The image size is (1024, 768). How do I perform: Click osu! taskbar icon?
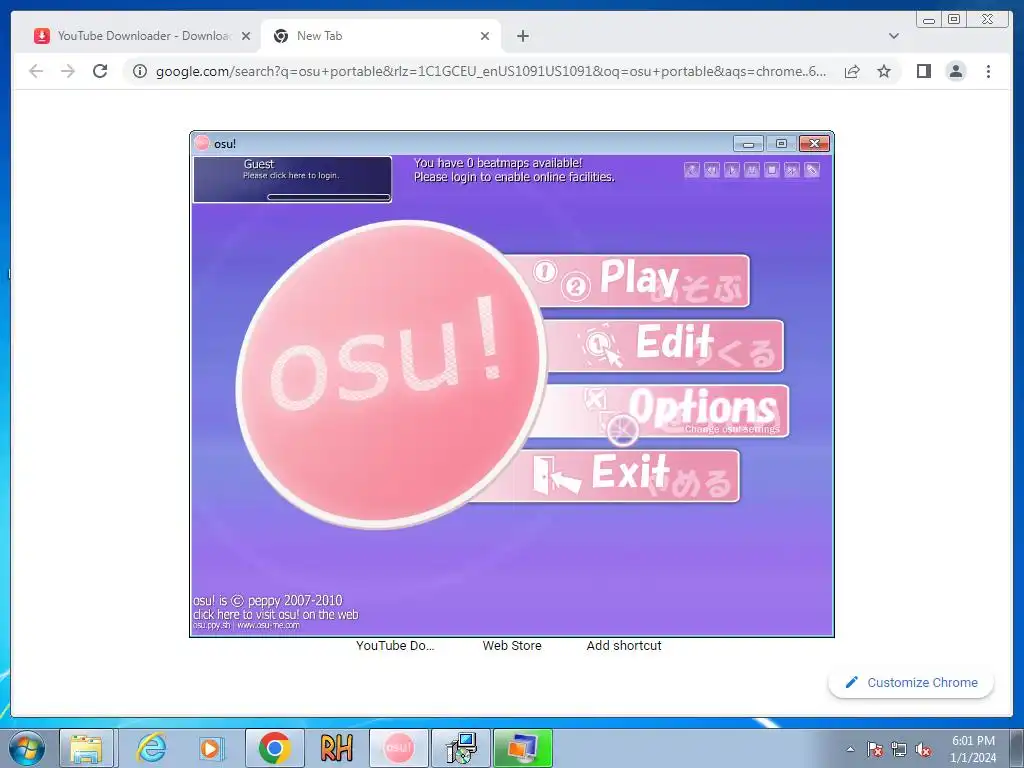coord(398,748)
